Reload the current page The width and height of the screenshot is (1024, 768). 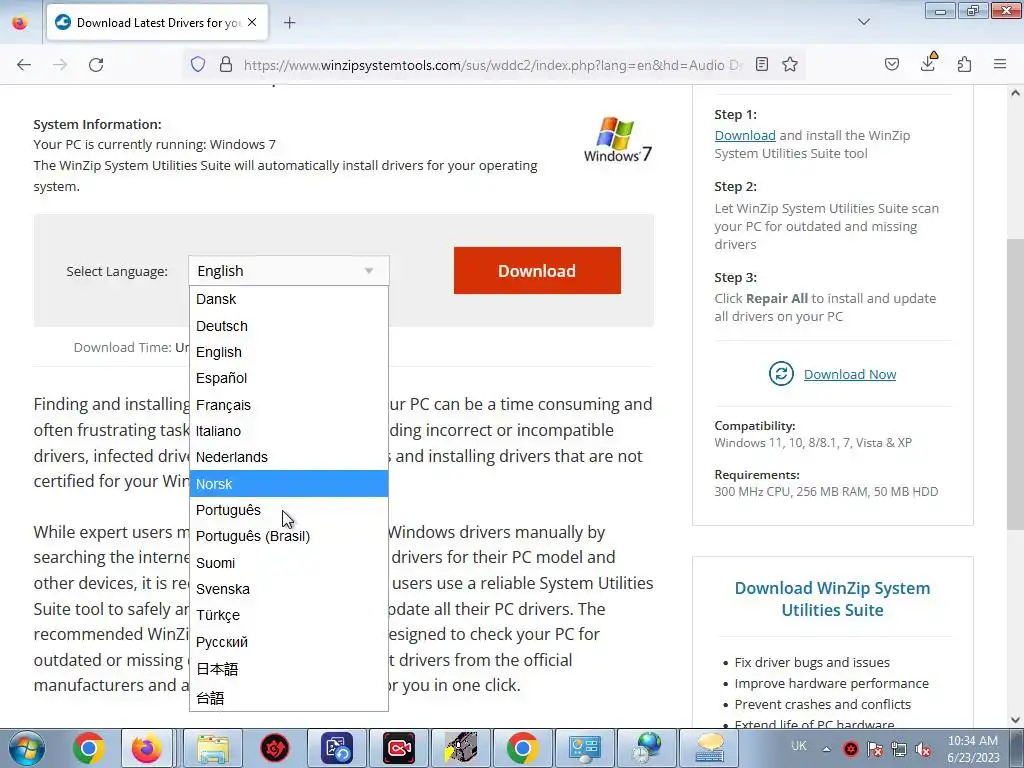pyautogui.click(x=96, y=65)
